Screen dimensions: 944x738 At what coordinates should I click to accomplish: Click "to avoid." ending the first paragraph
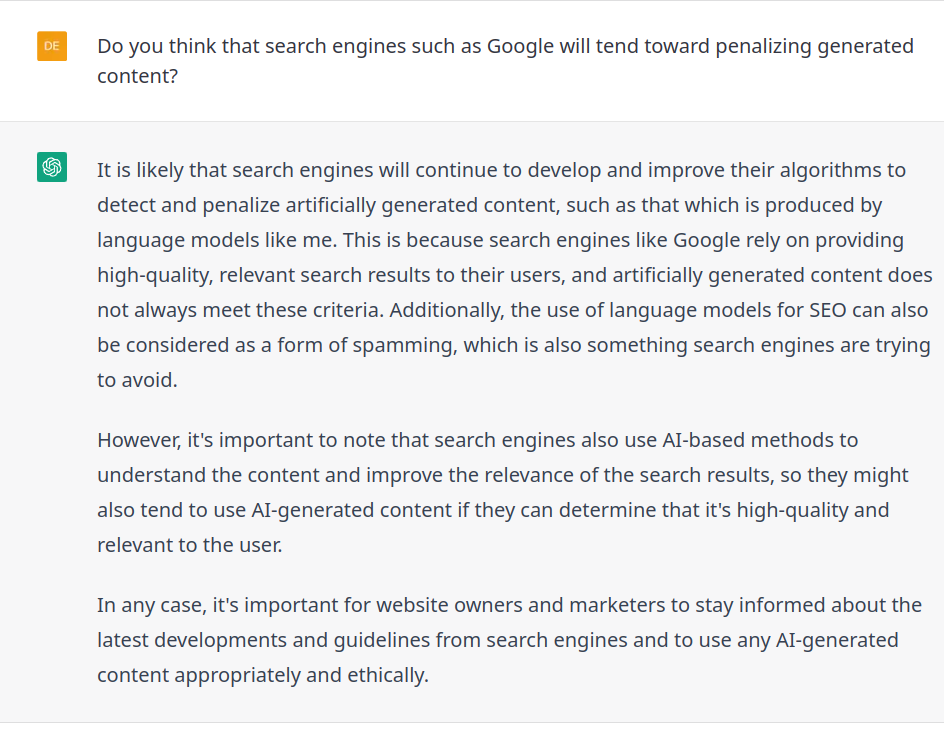point(137,380)
